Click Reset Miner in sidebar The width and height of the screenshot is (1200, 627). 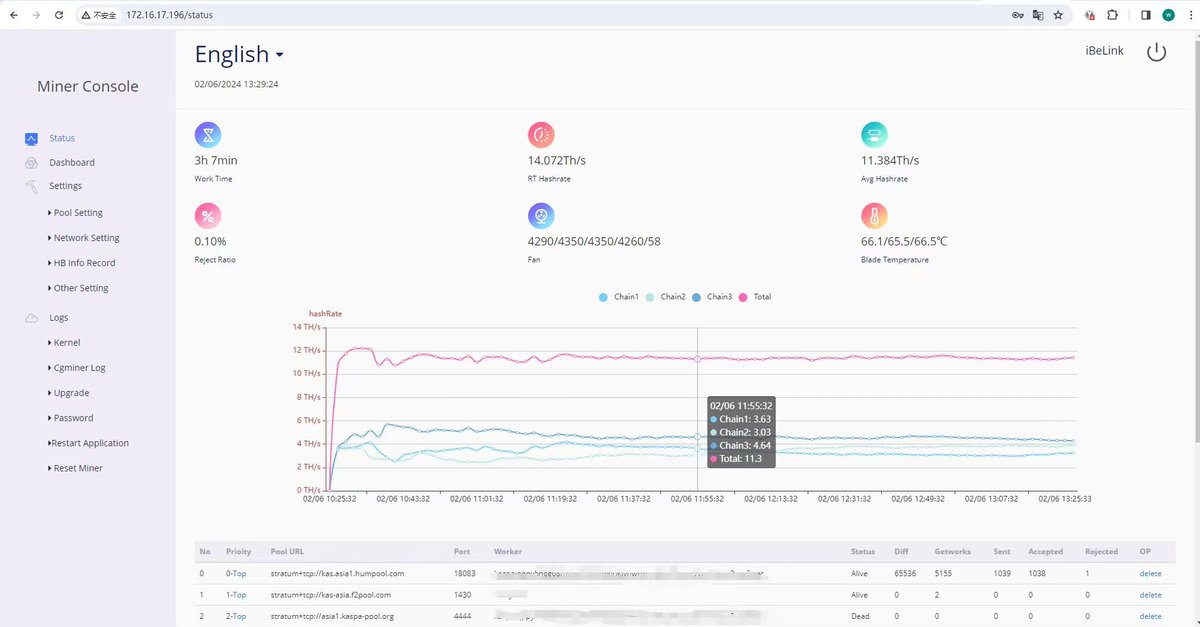pos(76,468)
